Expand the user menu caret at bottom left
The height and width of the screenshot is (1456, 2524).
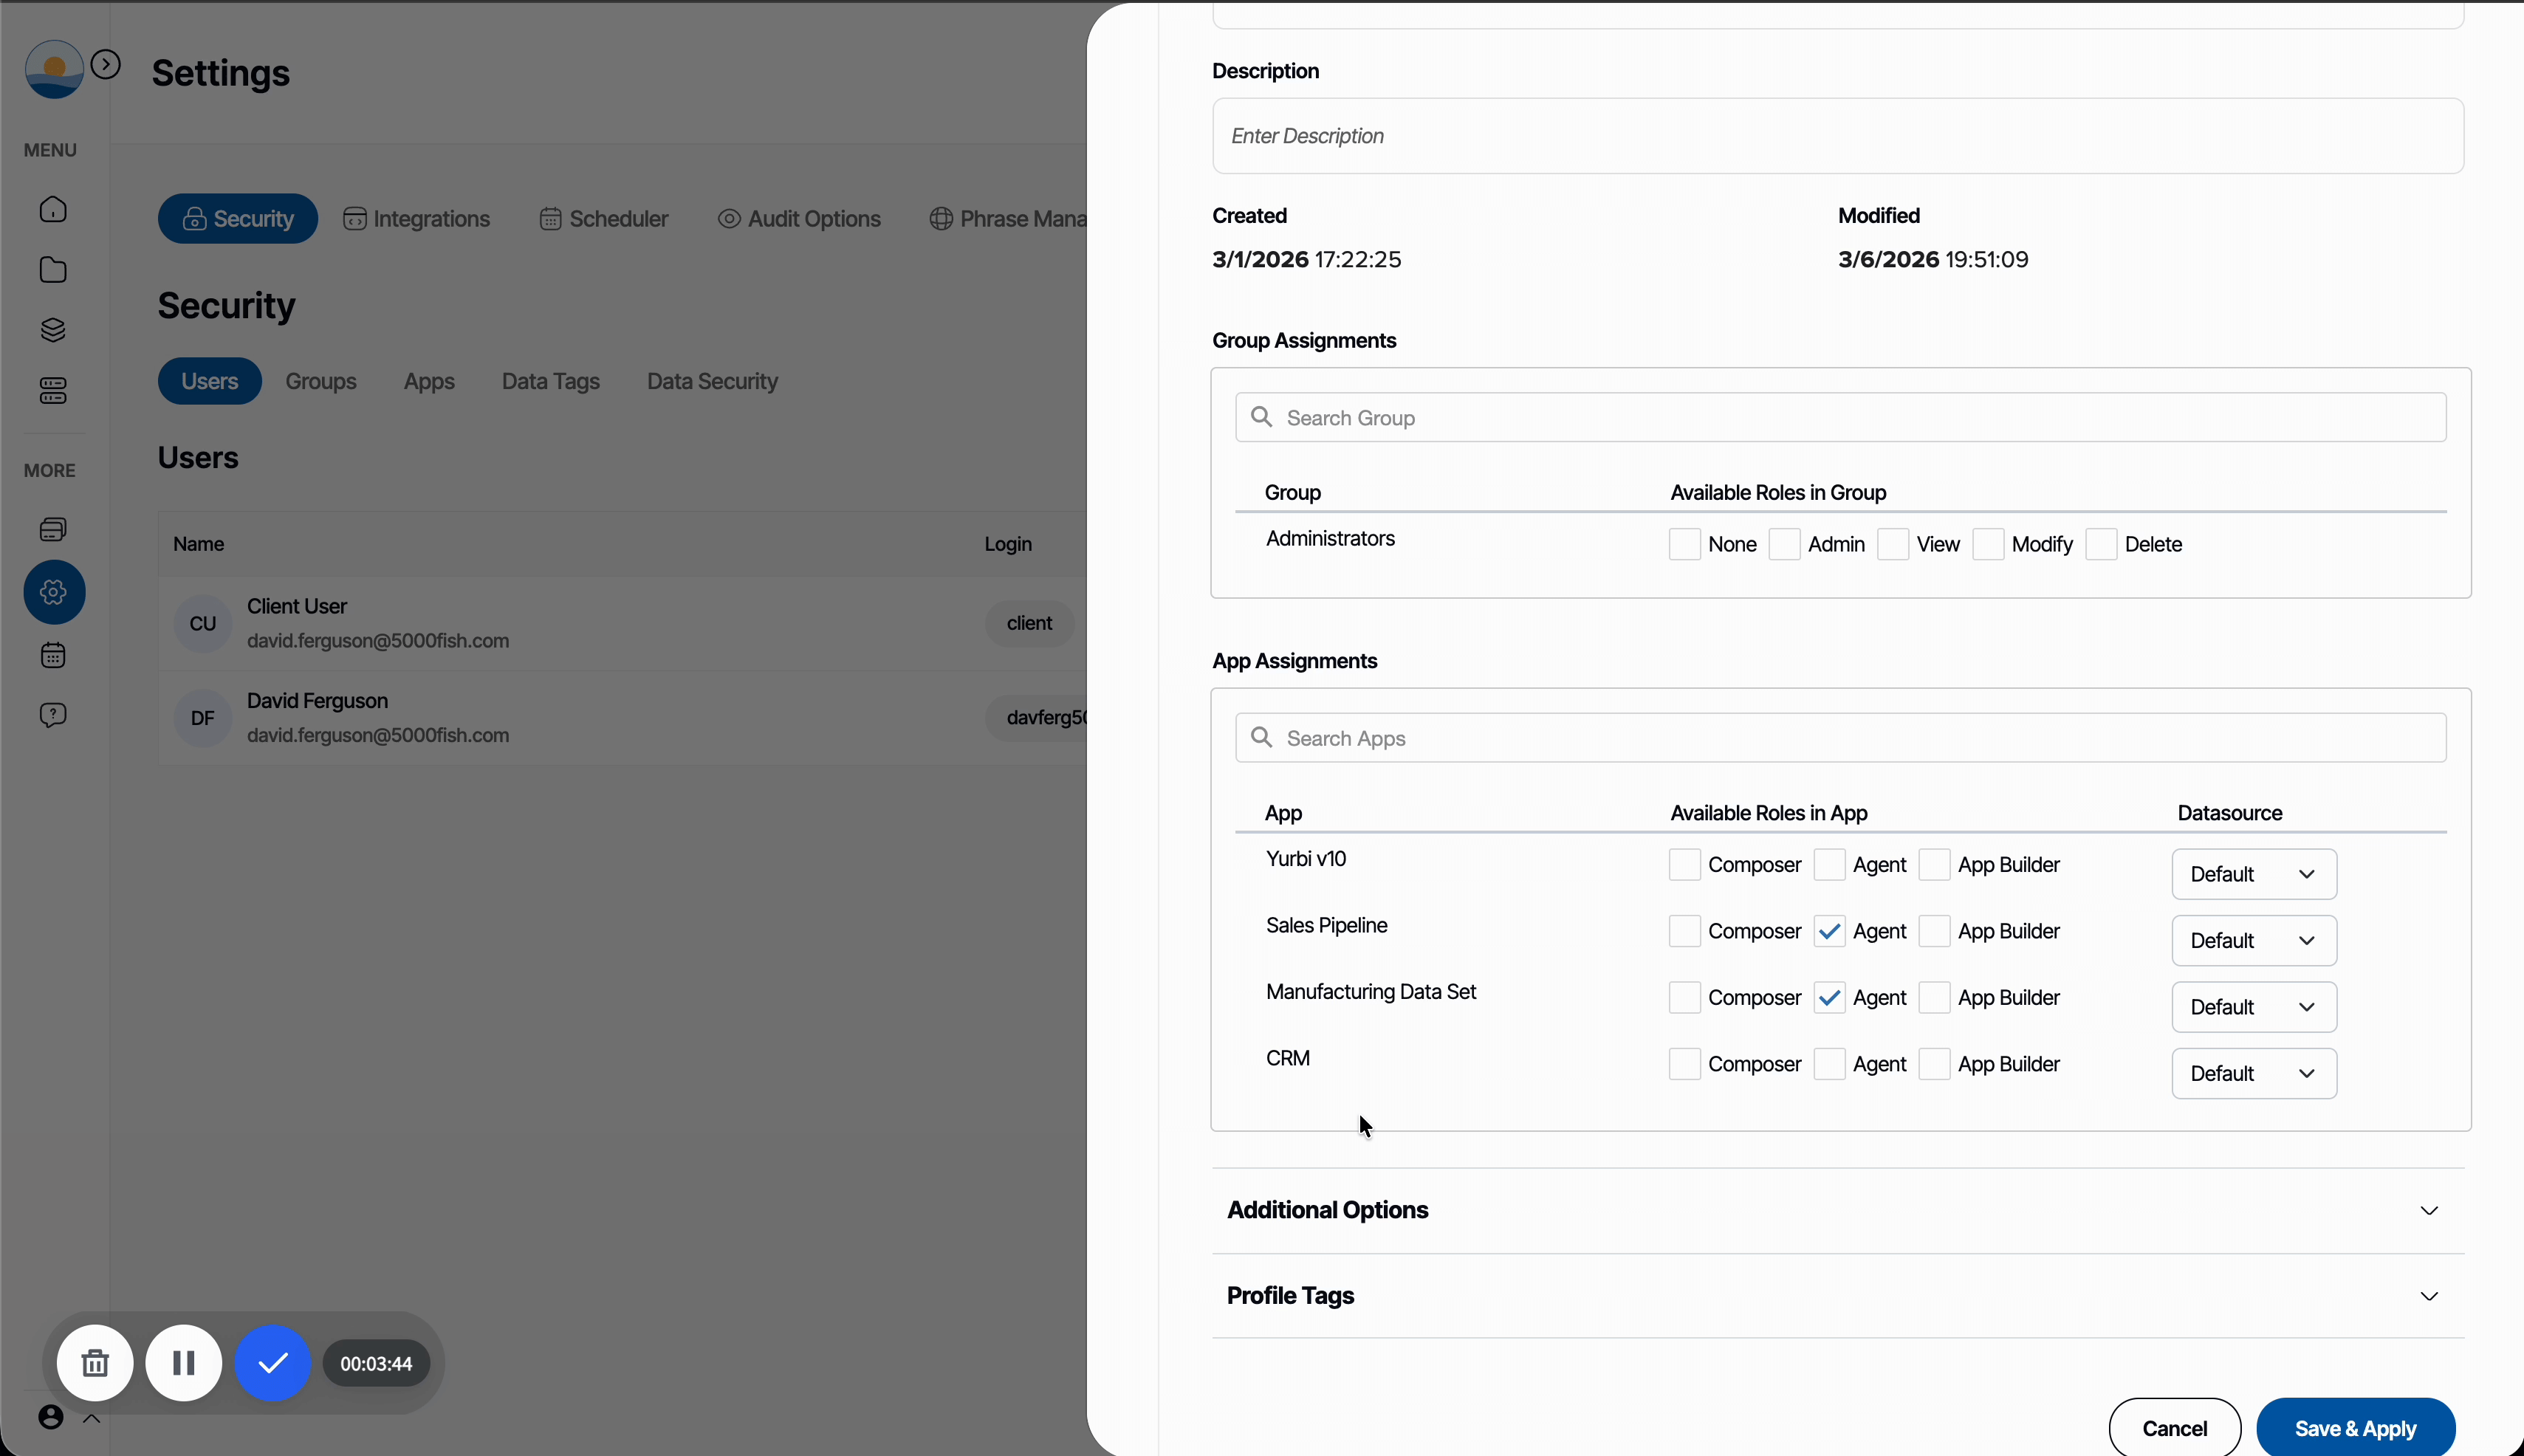coord(91,1418)
